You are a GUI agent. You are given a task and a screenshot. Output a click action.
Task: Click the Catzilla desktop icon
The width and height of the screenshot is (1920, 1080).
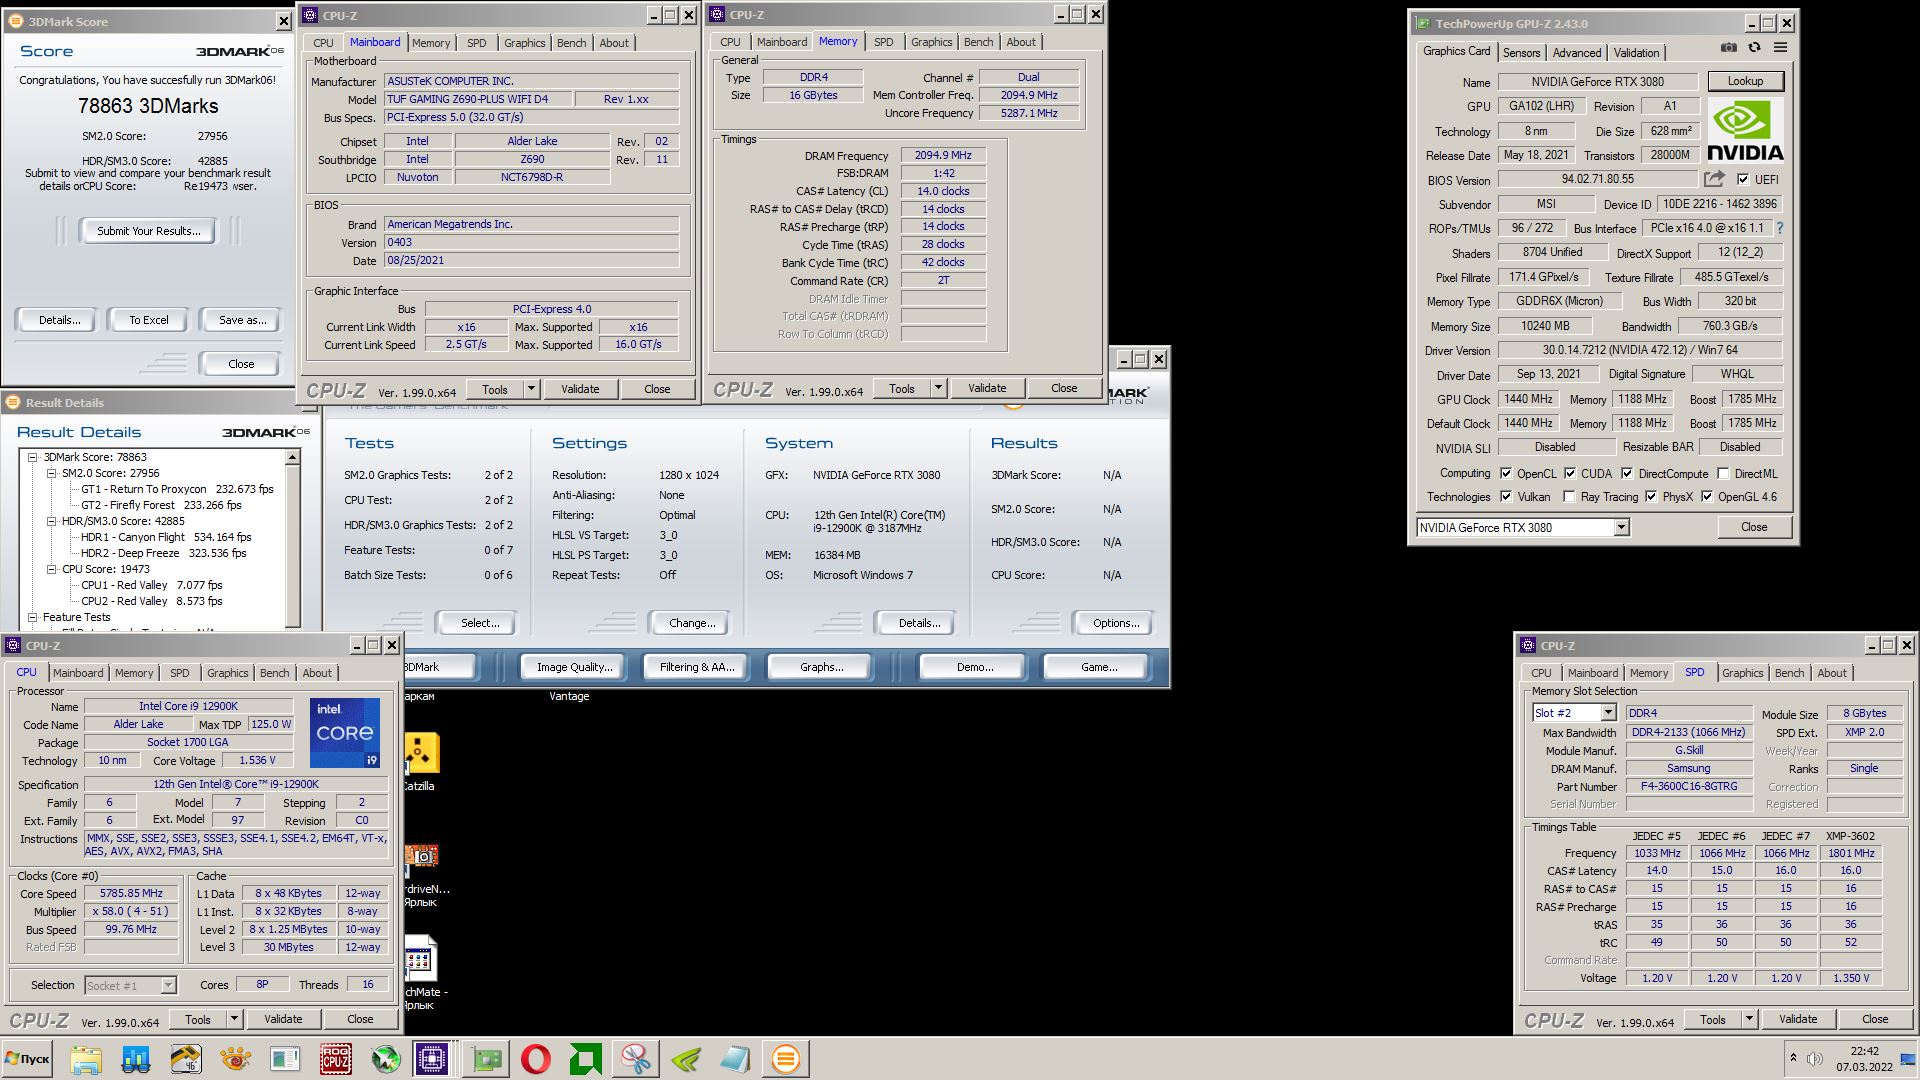[x=422, y=753]
